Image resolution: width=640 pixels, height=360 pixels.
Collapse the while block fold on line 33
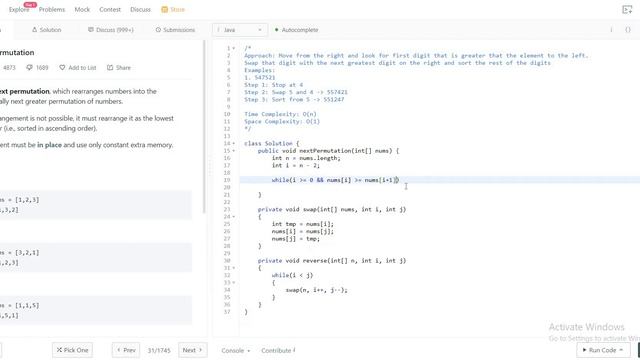coord(233,283)
